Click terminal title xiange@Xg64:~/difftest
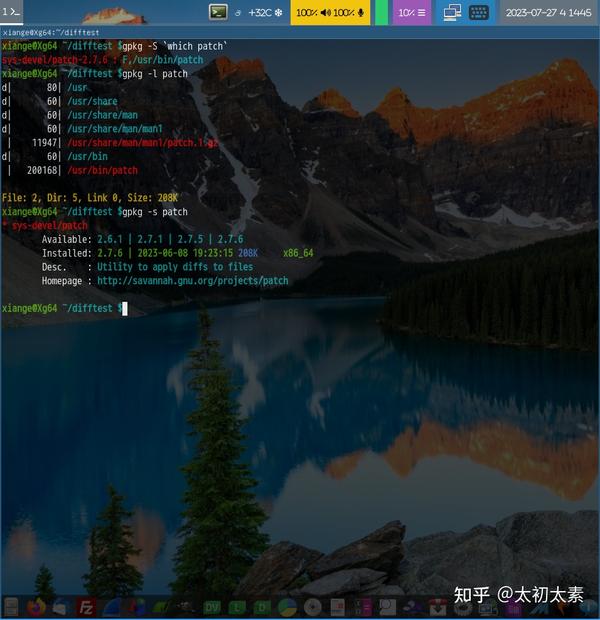 [x=51, y=32]
